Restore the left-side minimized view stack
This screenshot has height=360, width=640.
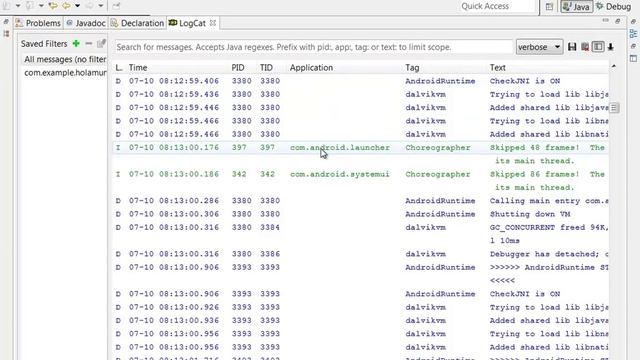[x=6, y=22]
